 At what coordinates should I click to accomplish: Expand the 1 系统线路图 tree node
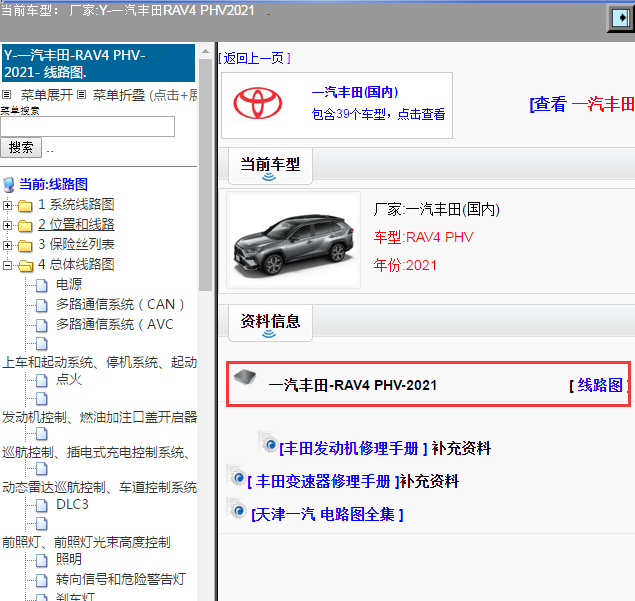click(x=7, y=205)
